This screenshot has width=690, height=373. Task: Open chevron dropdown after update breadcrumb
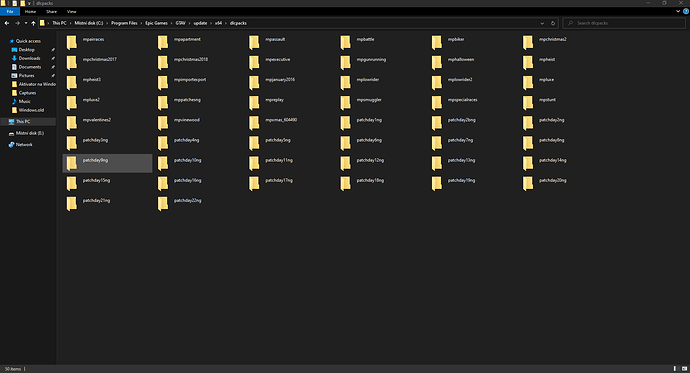[x=211, y=23]
